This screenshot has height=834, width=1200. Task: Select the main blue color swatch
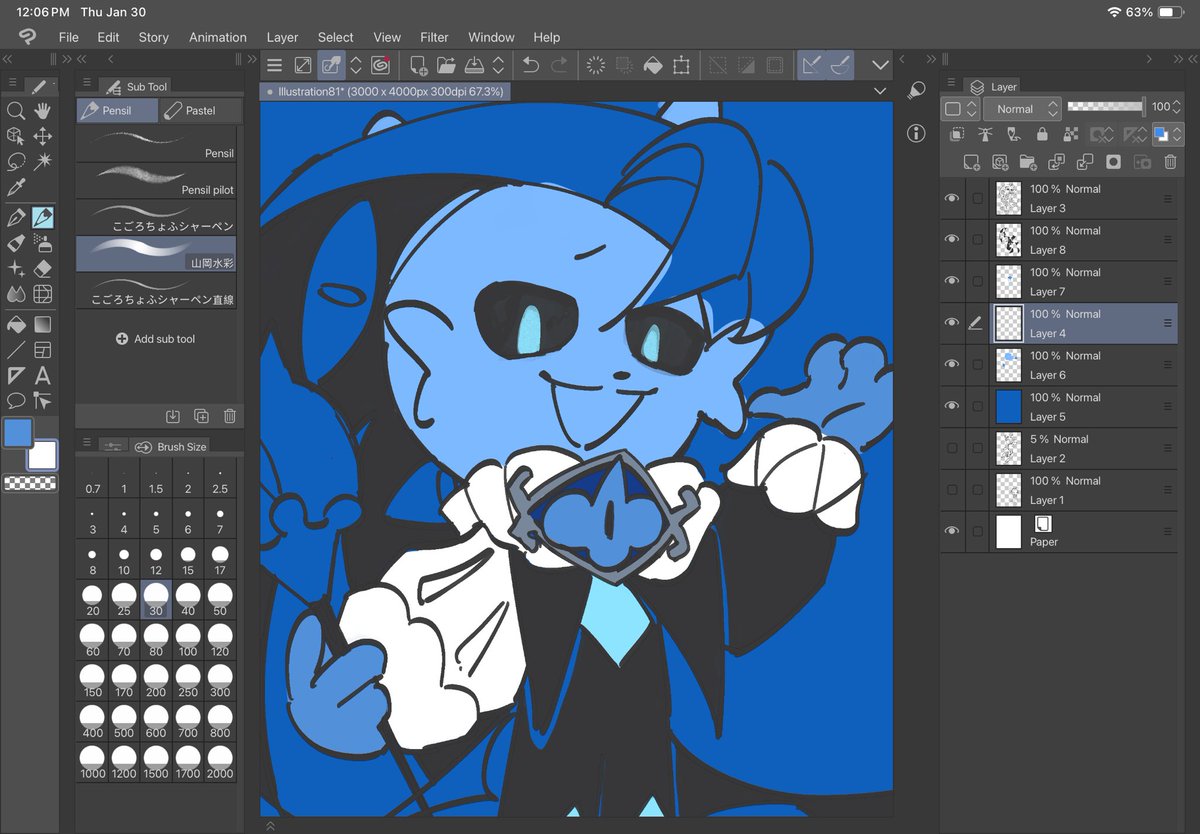tap(19, 434)
